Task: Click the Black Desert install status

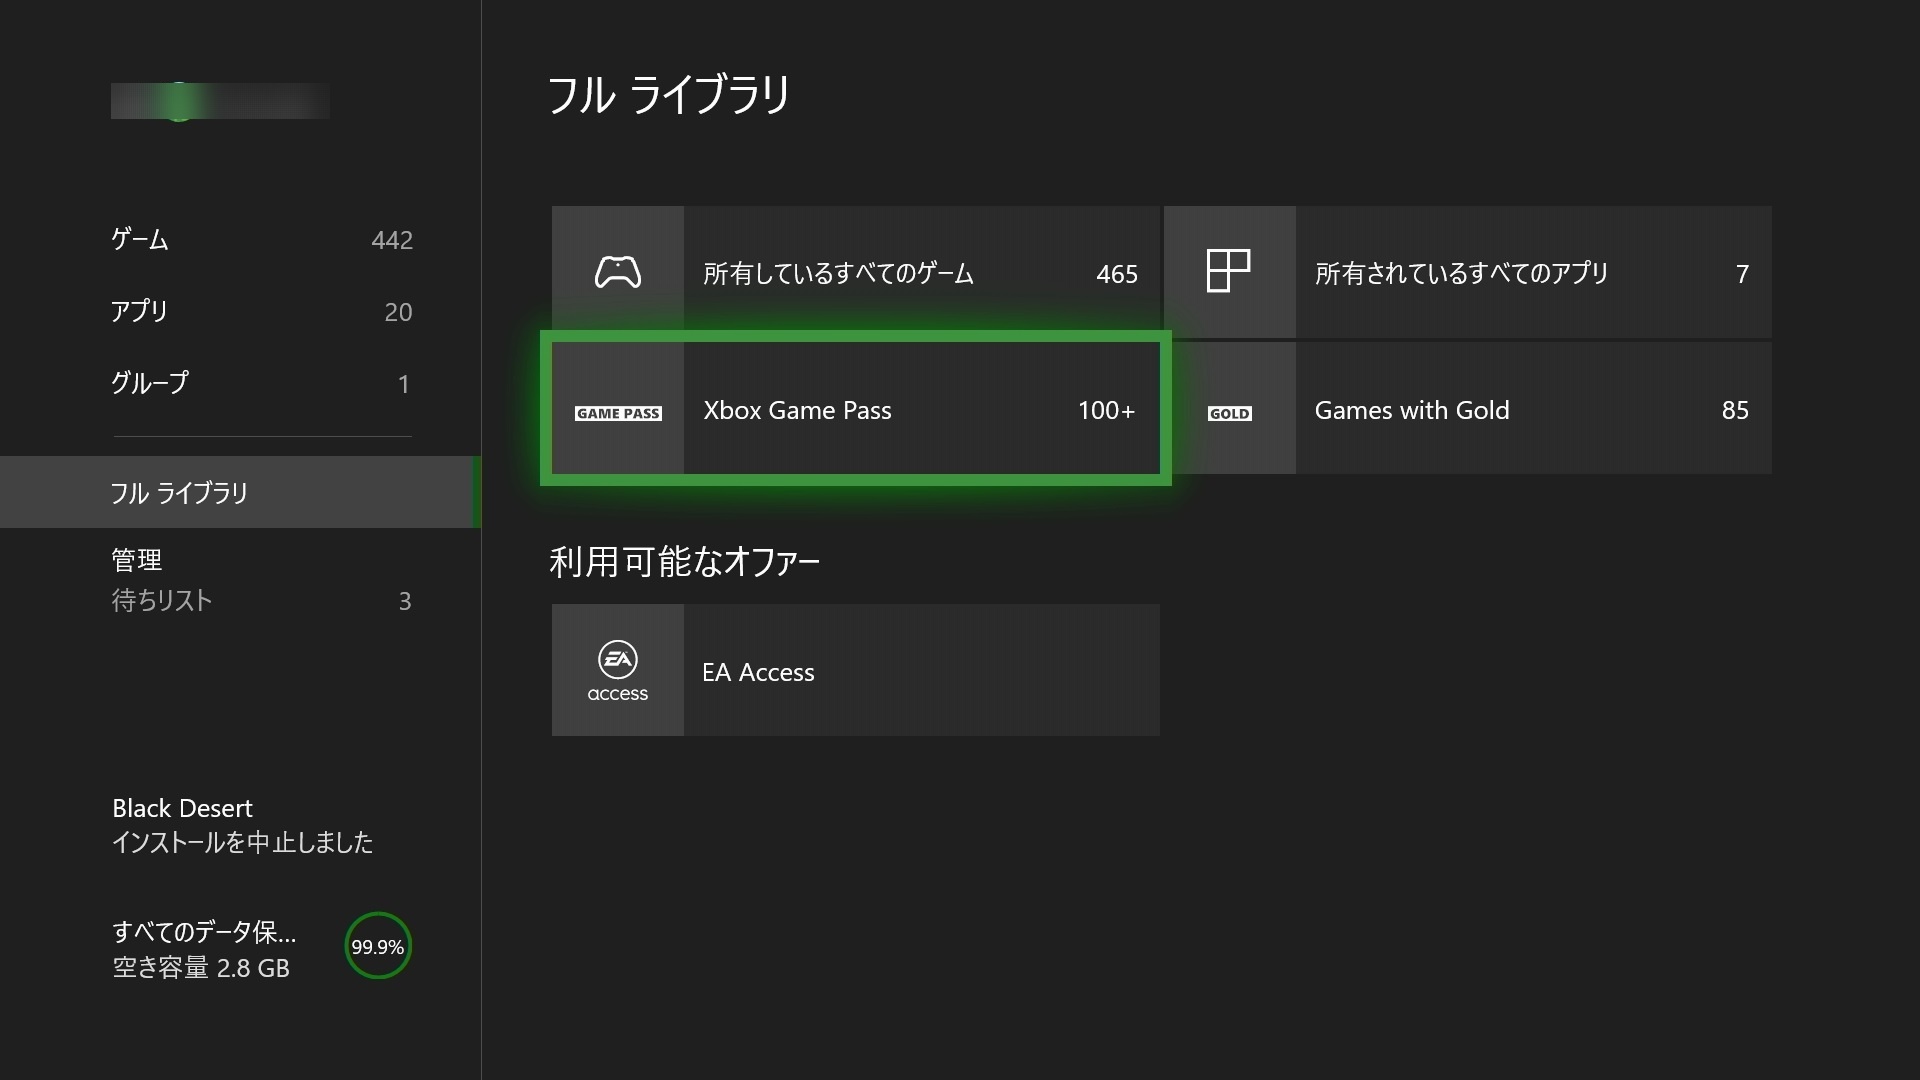Action: [242, 825]
